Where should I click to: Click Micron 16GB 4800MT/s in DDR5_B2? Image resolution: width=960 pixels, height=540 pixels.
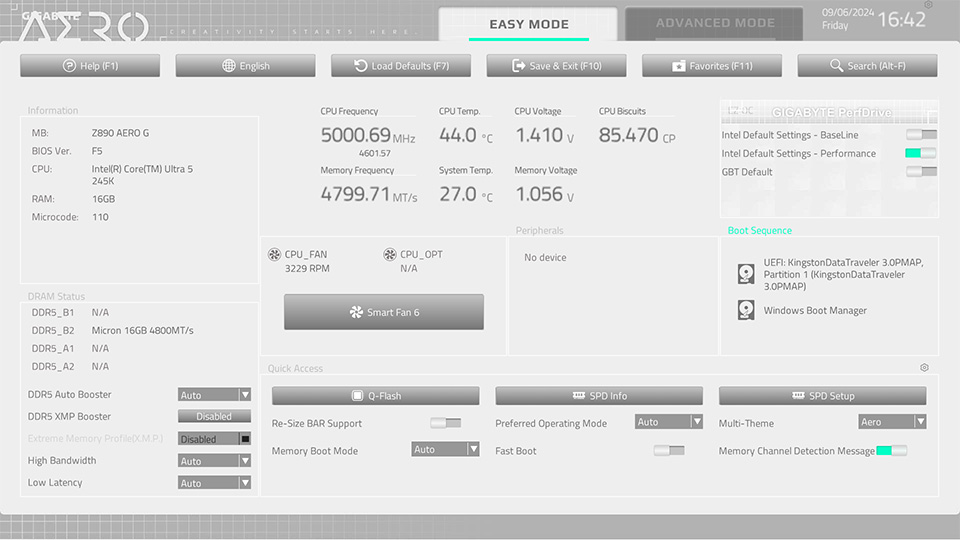click(x=143, y=330)
